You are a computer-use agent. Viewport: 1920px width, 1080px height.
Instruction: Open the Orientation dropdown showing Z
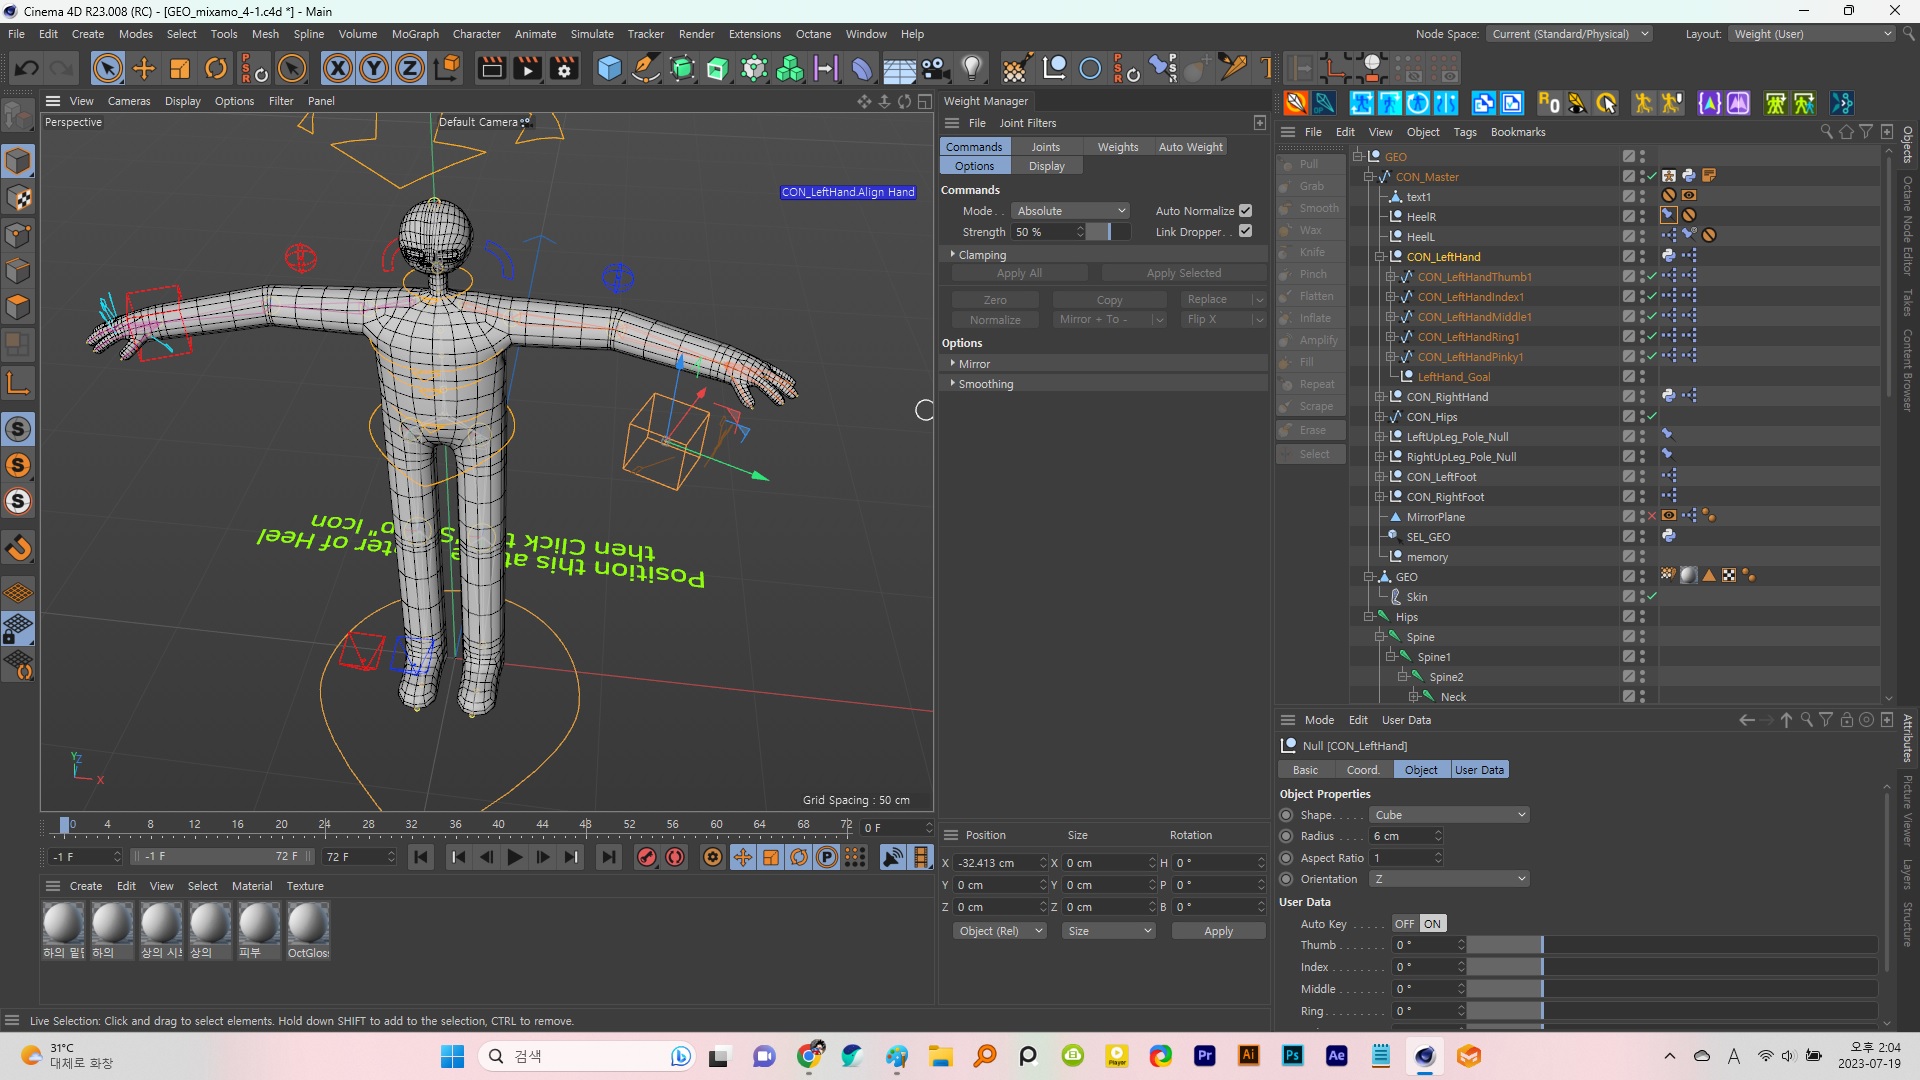pos(1450,879)
